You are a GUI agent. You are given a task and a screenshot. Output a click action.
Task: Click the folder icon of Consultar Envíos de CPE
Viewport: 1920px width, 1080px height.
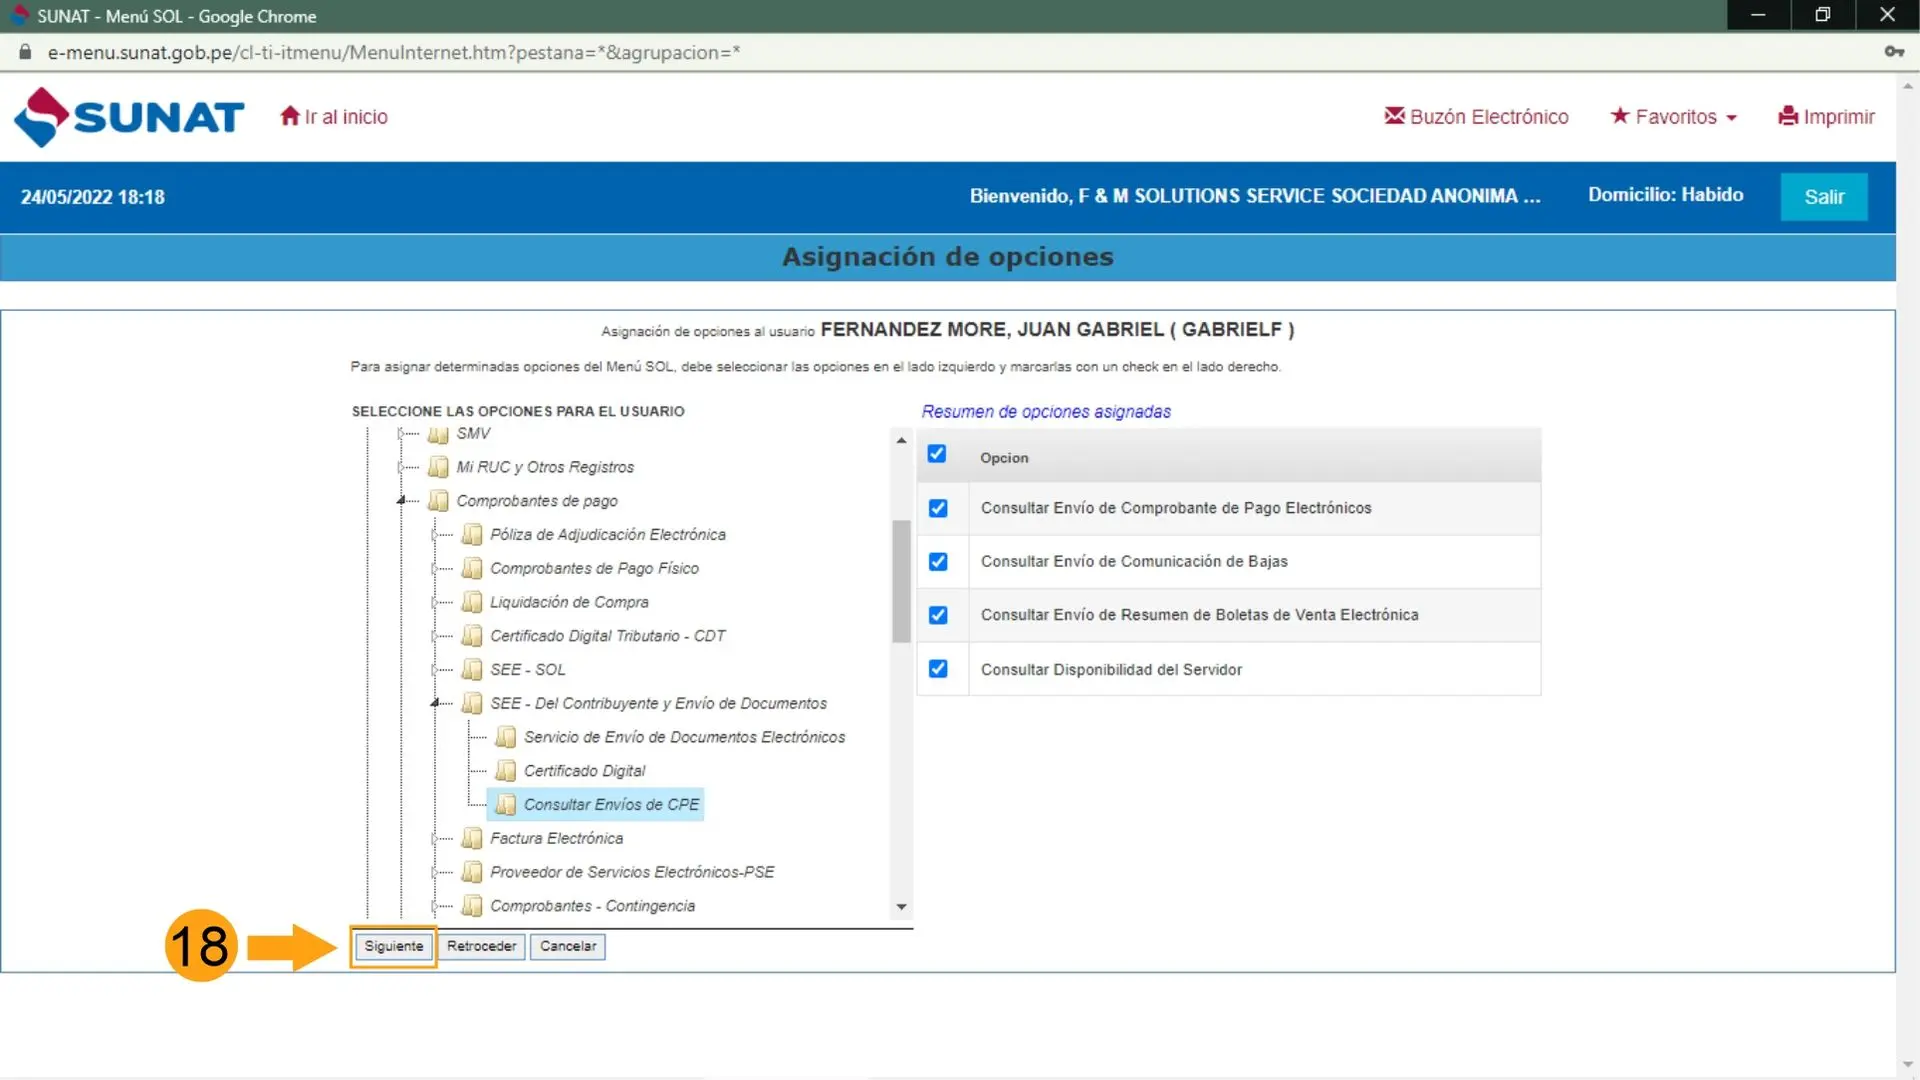point(506,805)
